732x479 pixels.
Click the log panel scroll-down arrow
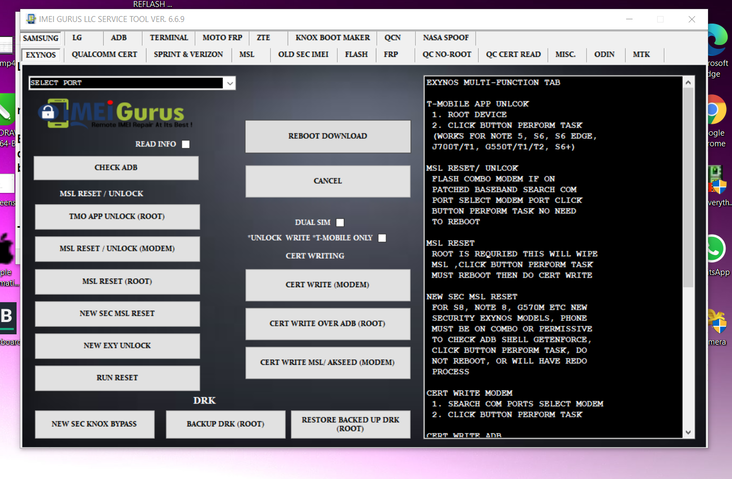(688, 432)
